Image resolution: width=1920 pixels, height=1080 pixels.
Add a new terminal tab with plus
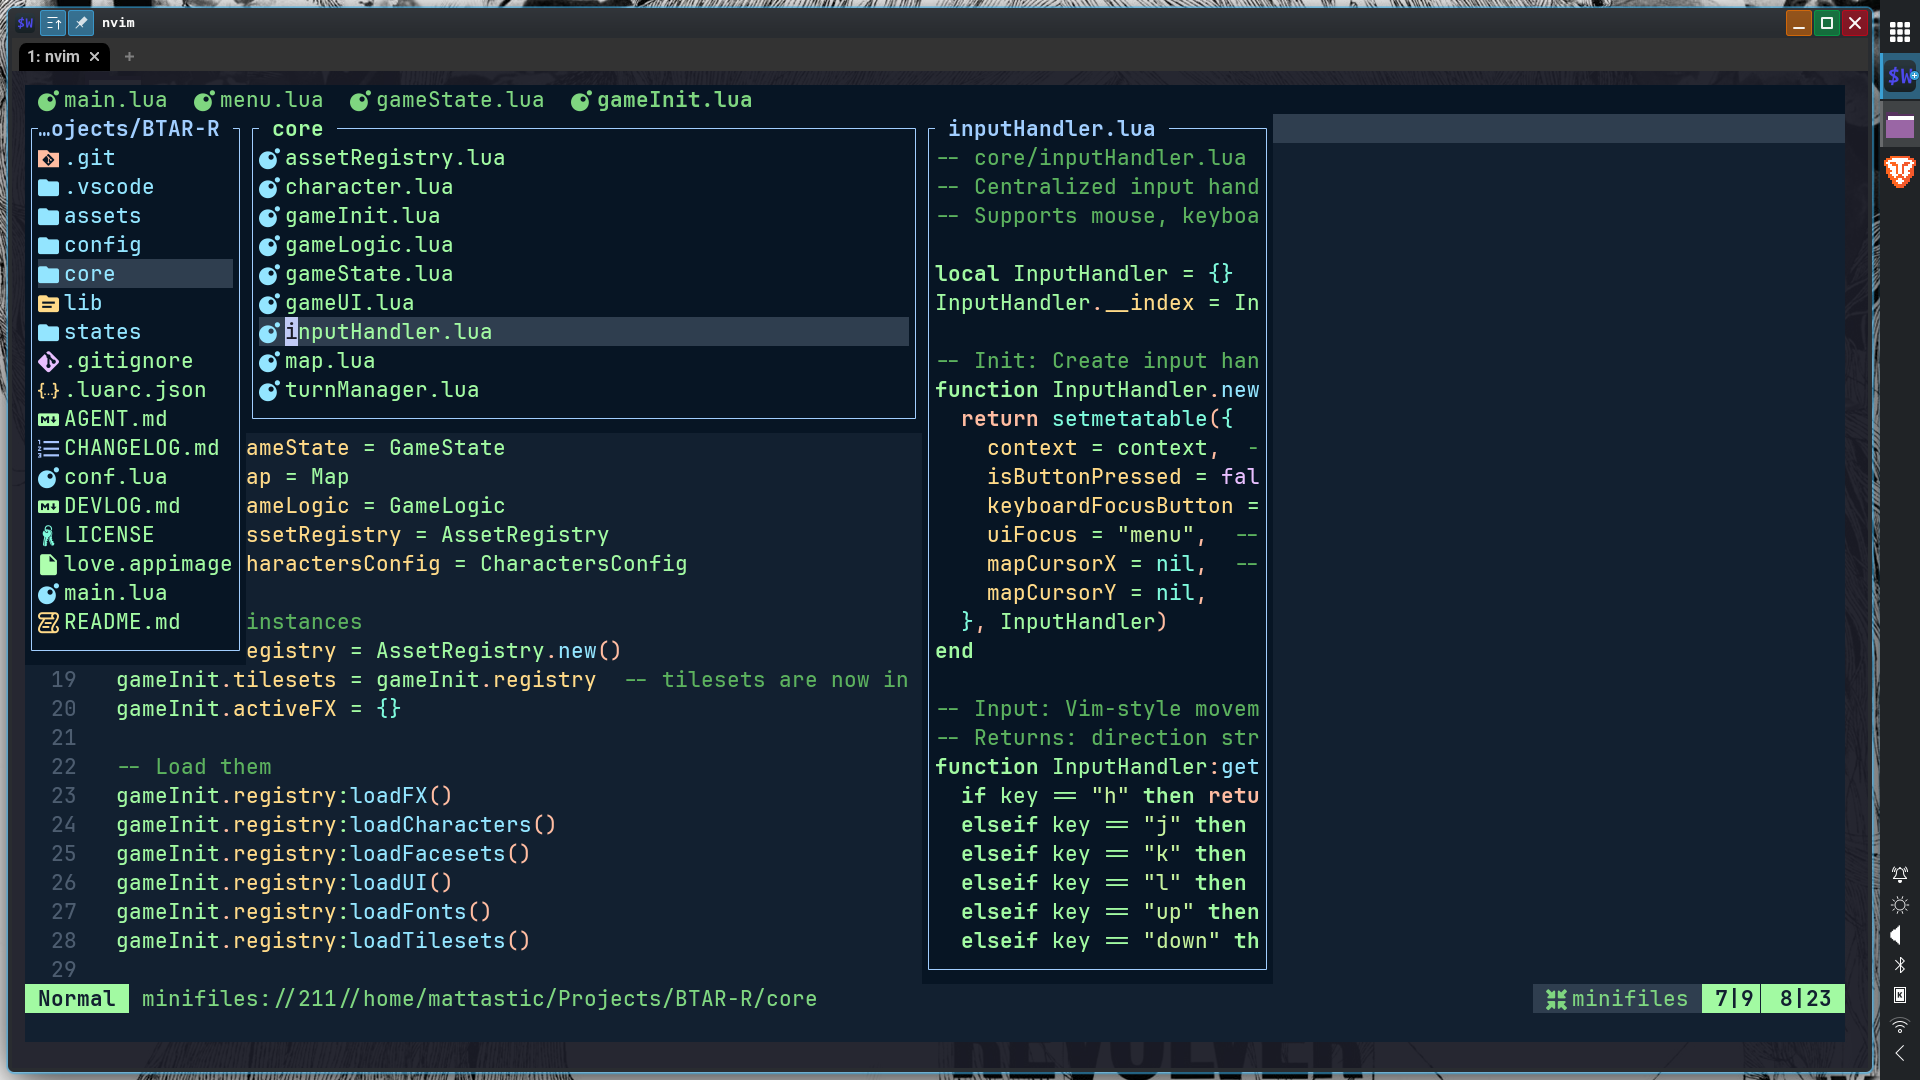[x=129, y=57]
